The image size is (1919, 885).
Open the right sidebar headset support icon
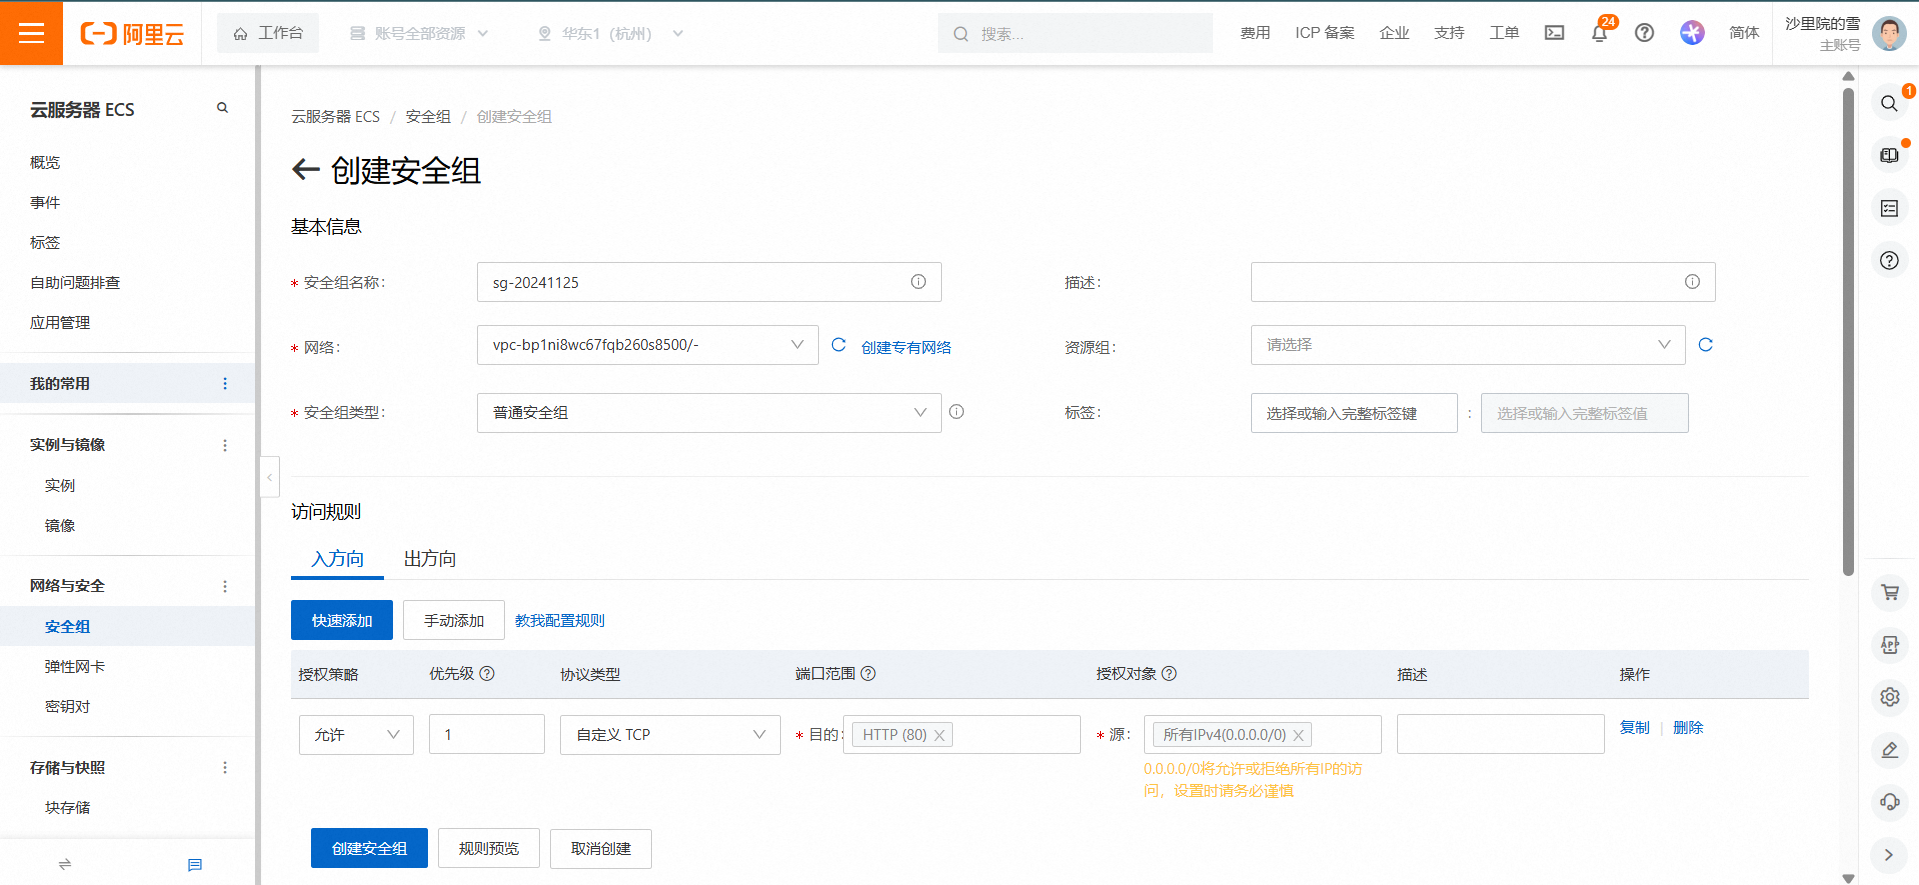pyautogui.click(x=1889, y=802)
